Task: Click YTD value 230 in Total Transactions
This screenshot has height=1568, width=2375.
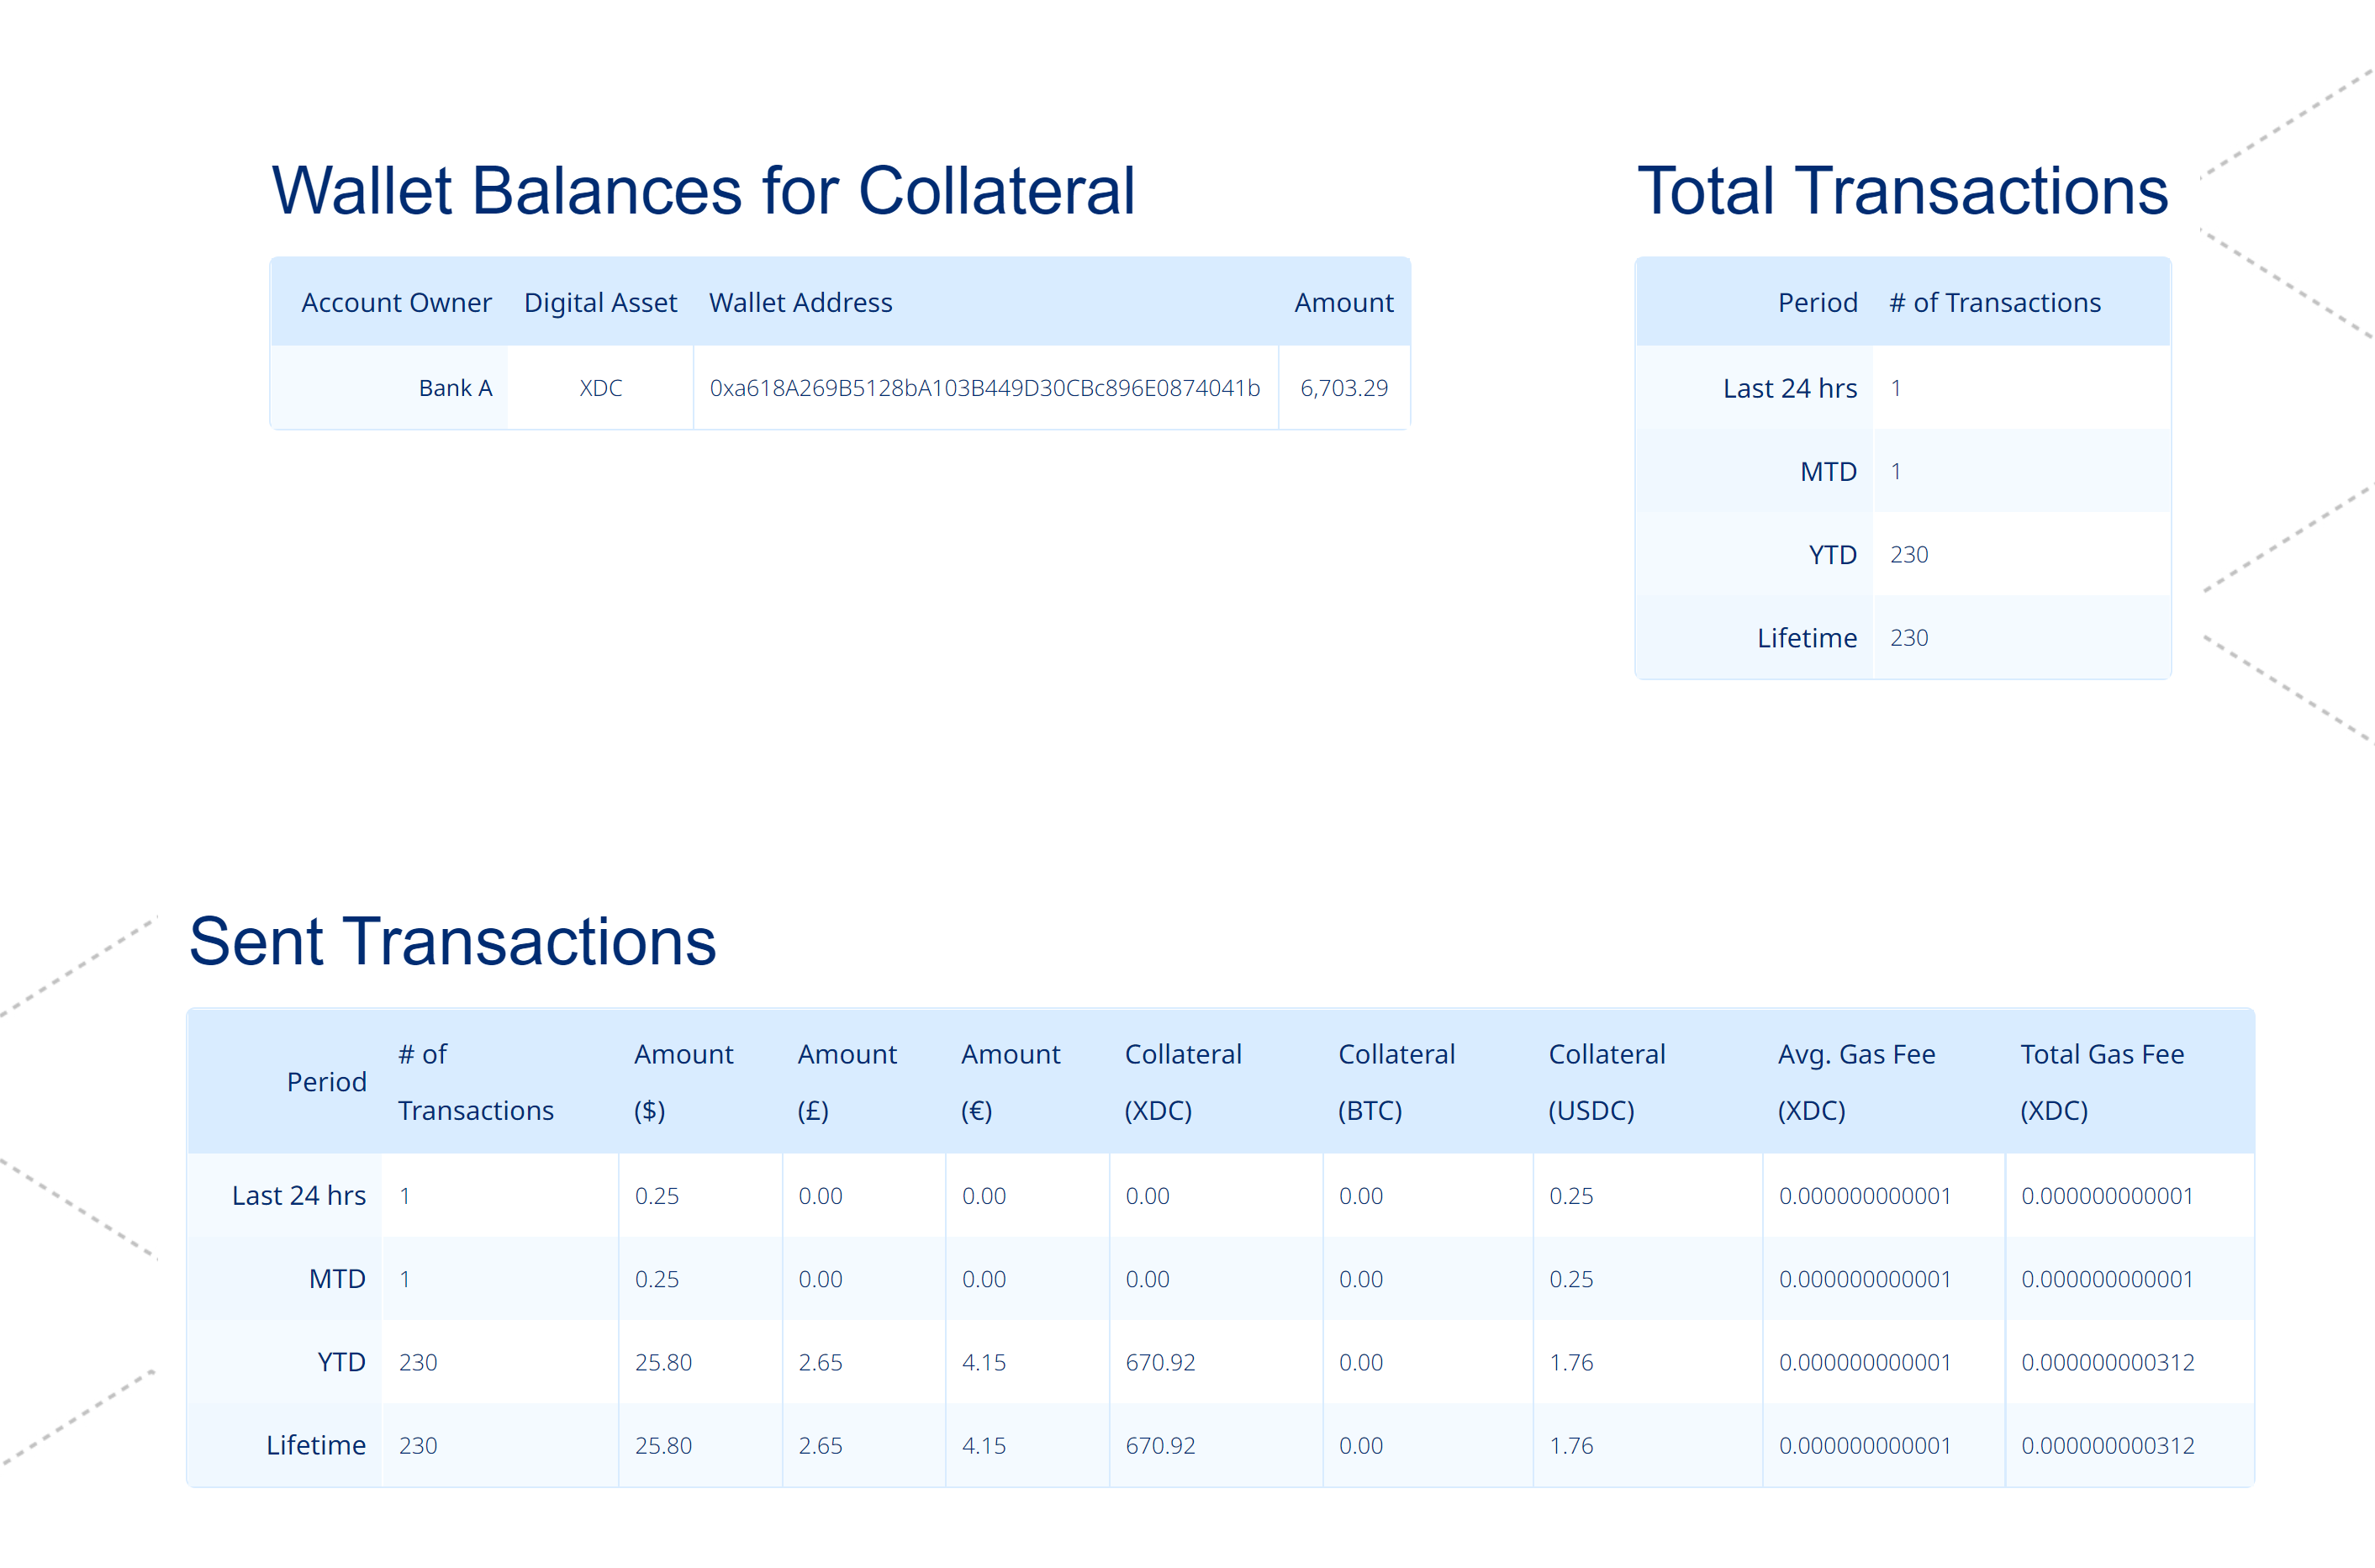Action: [x=1909, y=554]
